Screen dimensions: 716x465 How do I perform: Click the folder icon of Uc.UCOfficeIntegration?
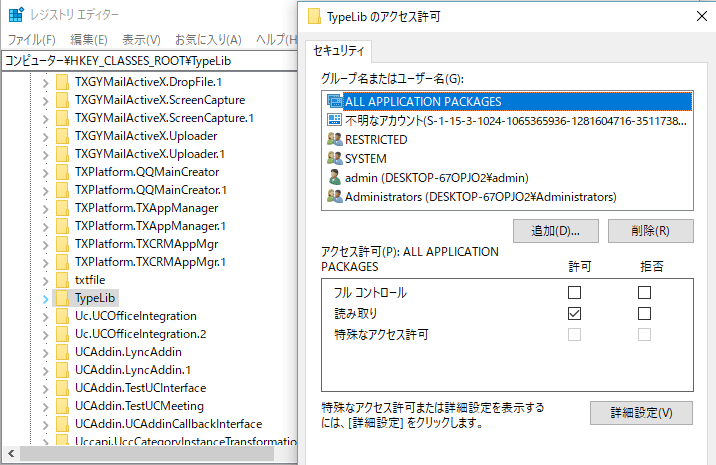tap(63, 316)
